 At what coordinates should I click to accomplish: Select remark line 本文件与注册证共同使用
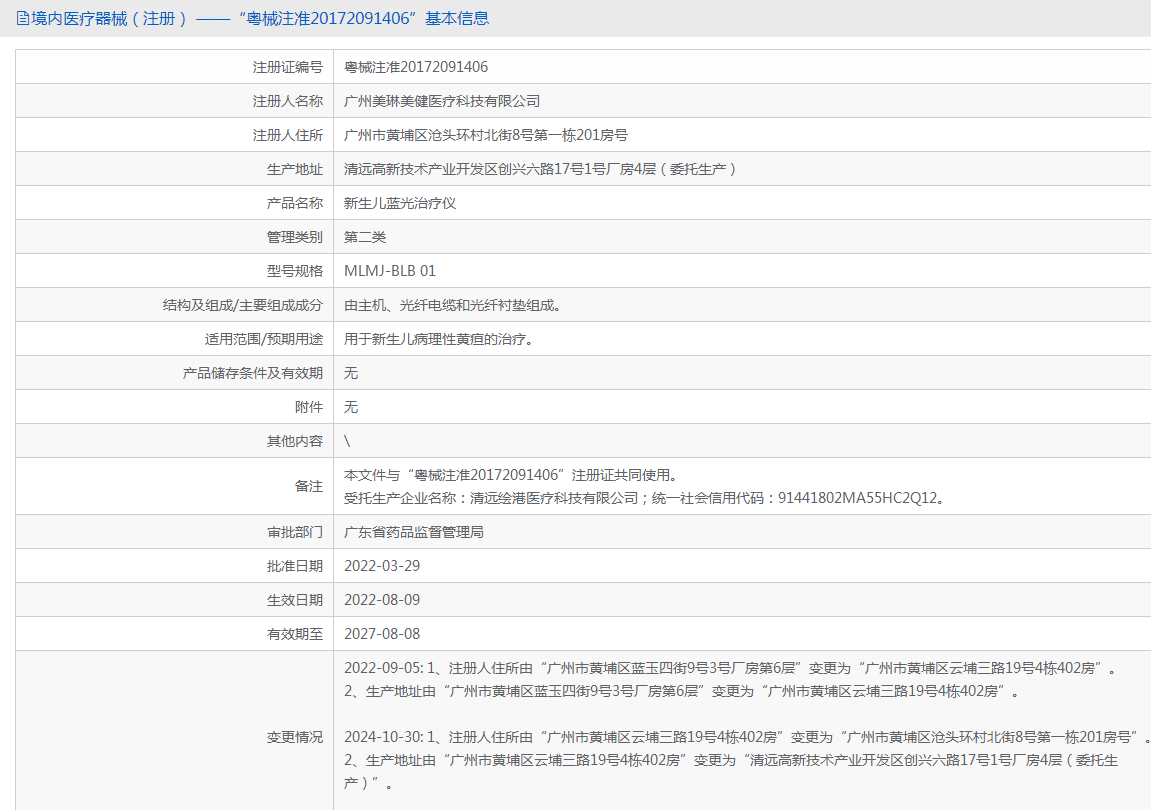(x=510, y=475)
